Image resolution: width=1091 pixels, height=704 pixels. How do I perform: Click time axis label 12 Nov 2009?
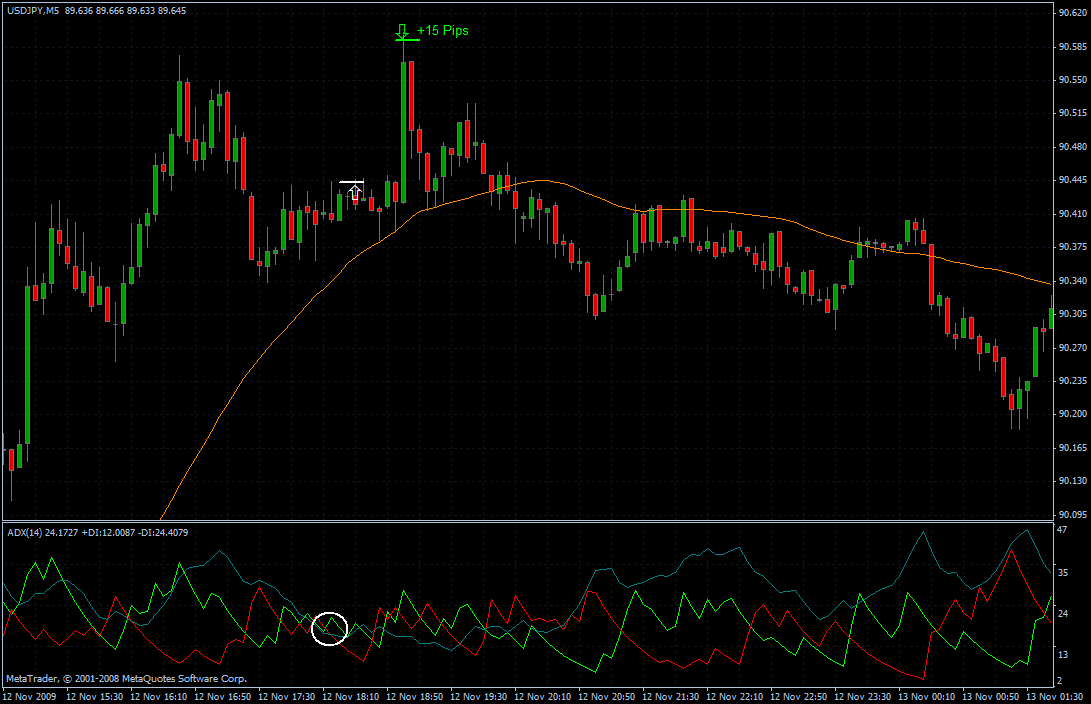tap(29, 696)
